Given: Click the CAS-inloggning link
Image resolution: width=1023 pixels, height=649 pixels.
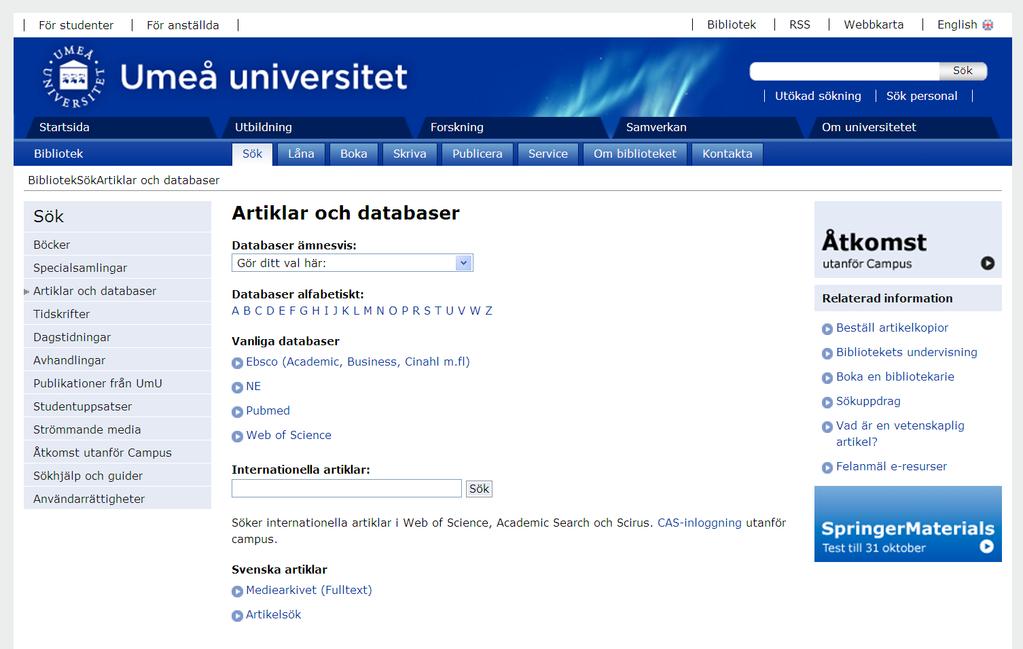Looking at the screenshot, I should coord(699,522).
